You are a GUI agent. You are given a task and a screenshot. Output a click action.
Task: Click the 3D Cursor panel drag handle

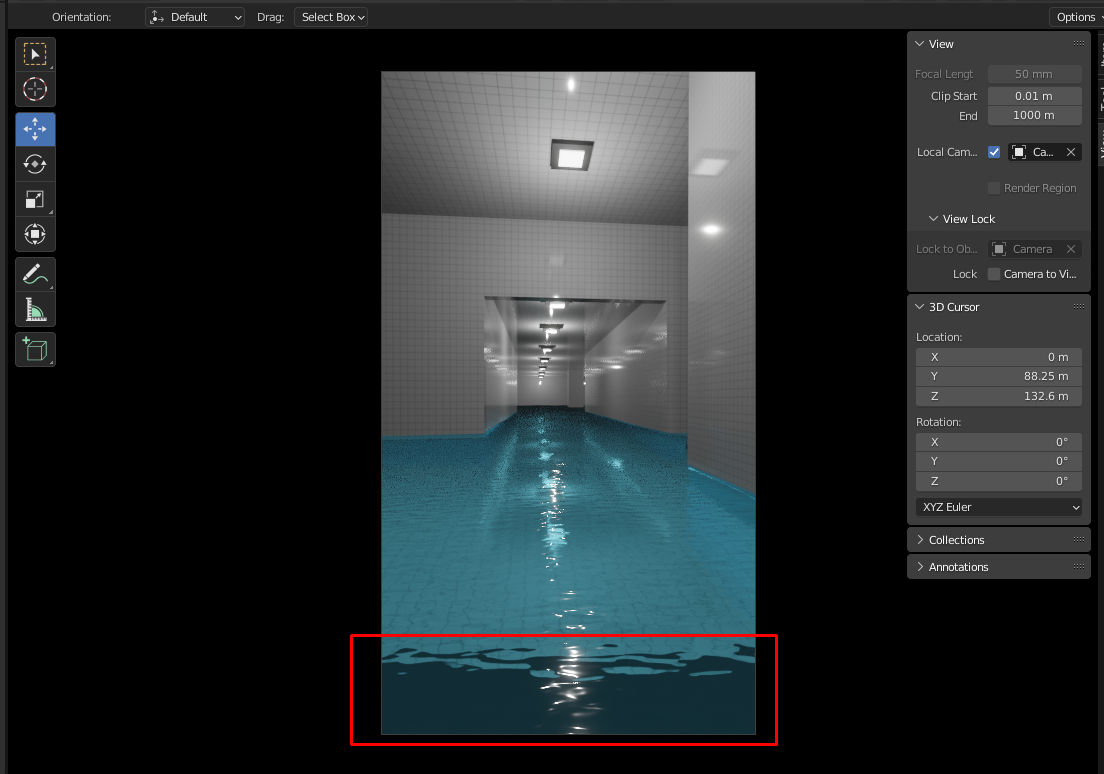(1079, 306)
